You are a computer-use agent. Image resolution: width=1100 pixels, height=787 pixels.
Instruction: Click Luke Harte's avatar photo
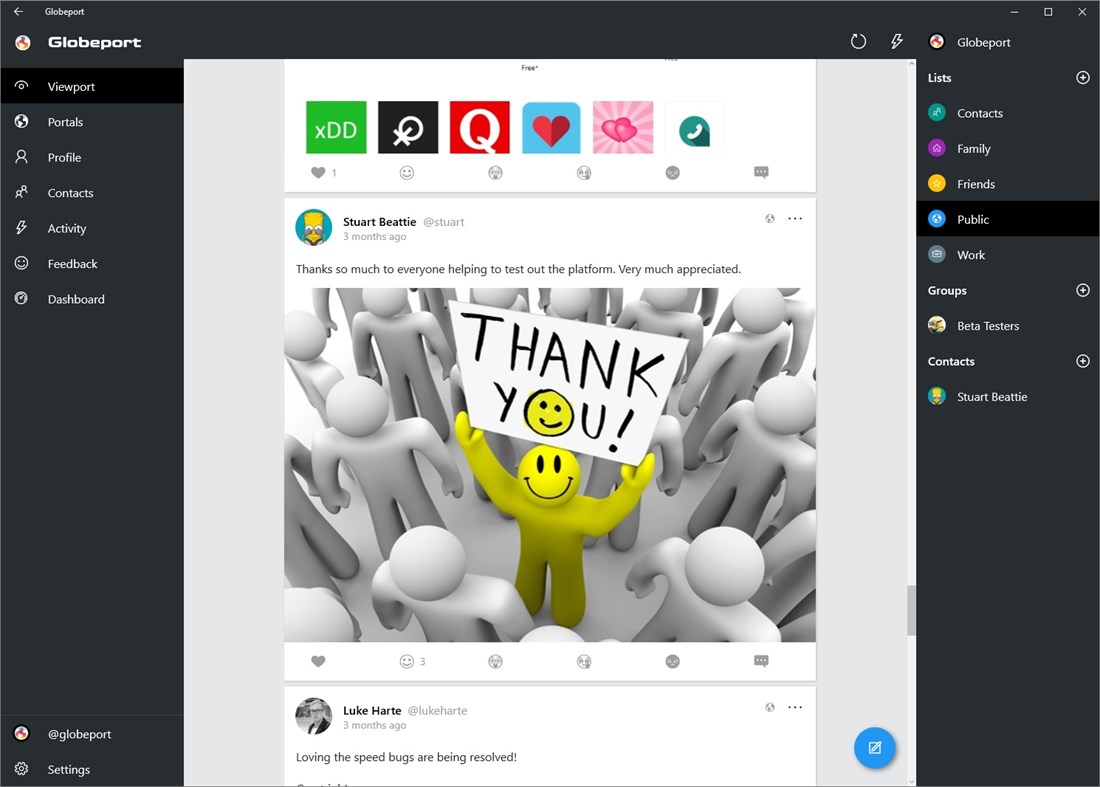click(314, 715)
